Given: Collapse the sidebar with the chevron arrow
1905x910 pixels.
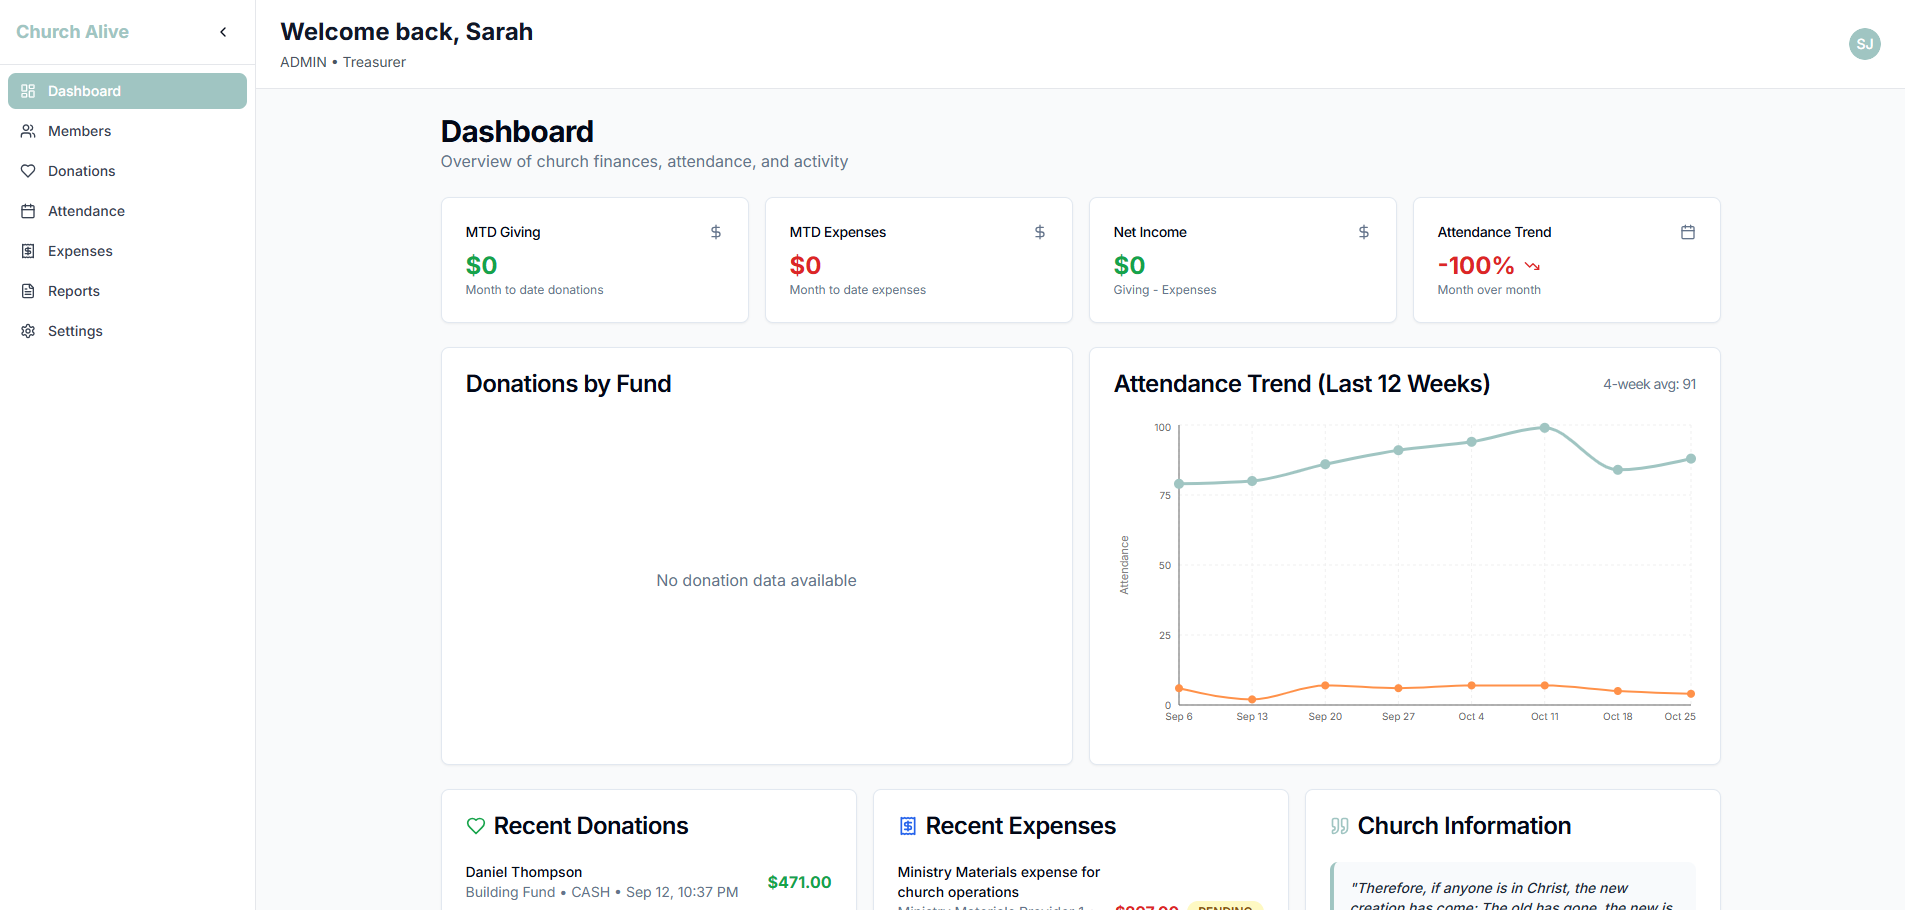Looking at the screenshot, I should pyautogui.click(x=223, y=31).
